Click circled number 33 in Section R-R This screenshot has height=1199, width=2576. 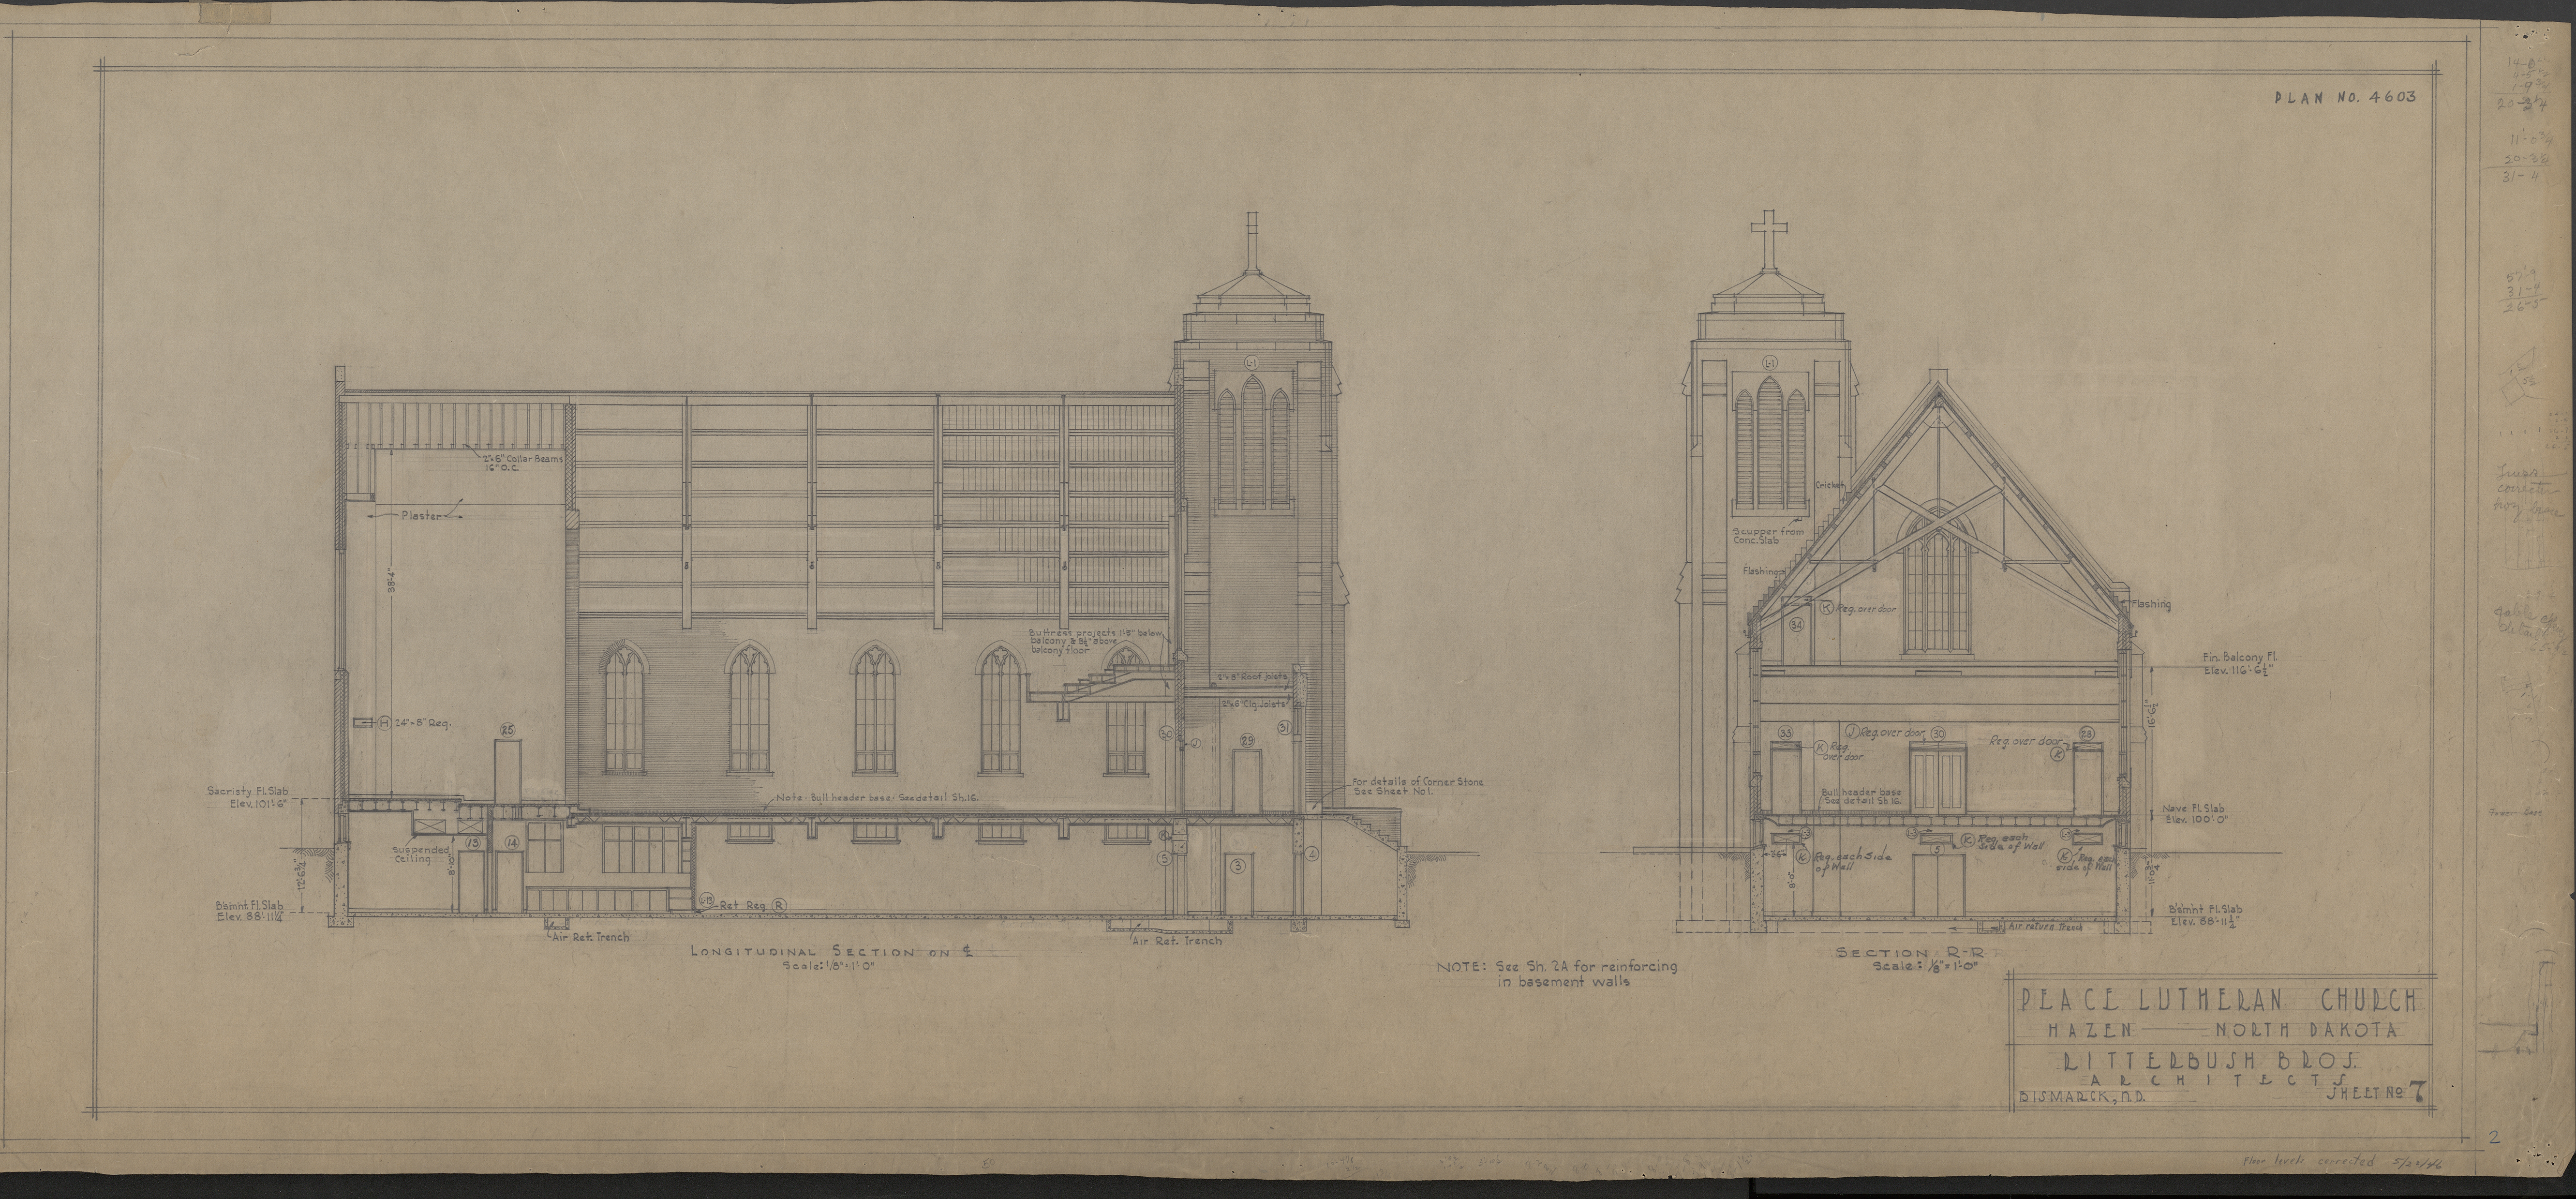[x=1786, y=734]
